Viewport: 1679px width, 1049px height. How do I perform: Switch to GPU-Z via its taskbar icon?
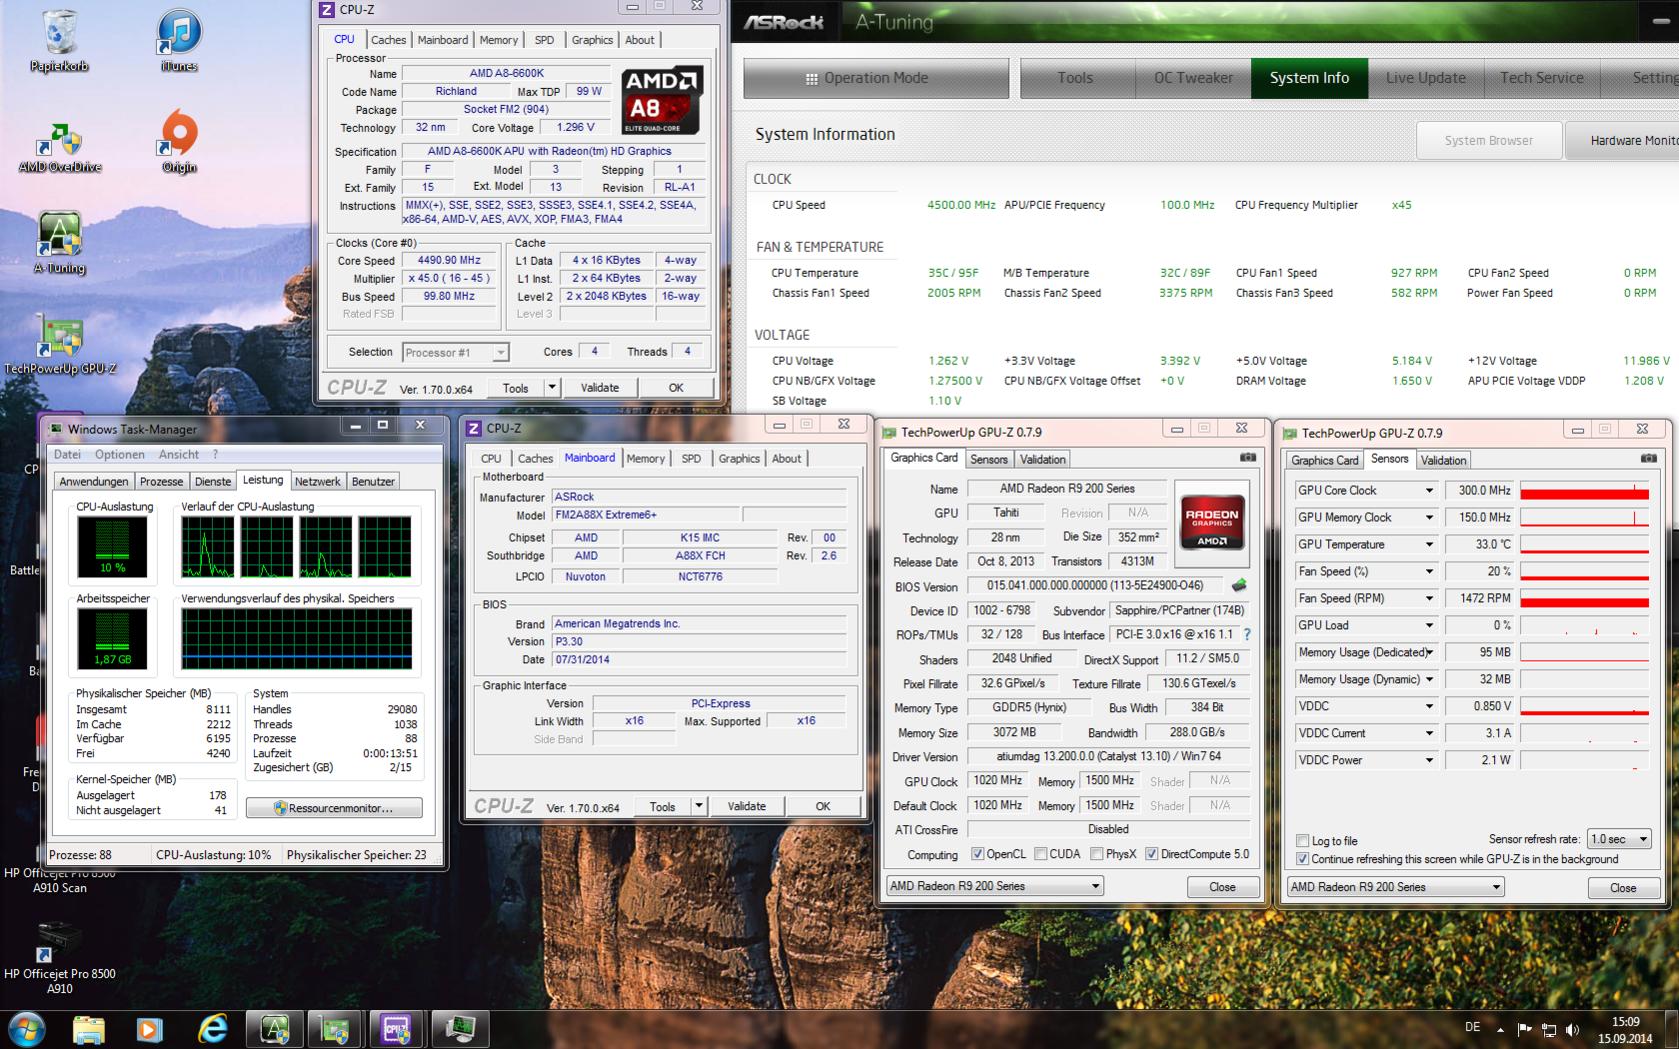335,1029
